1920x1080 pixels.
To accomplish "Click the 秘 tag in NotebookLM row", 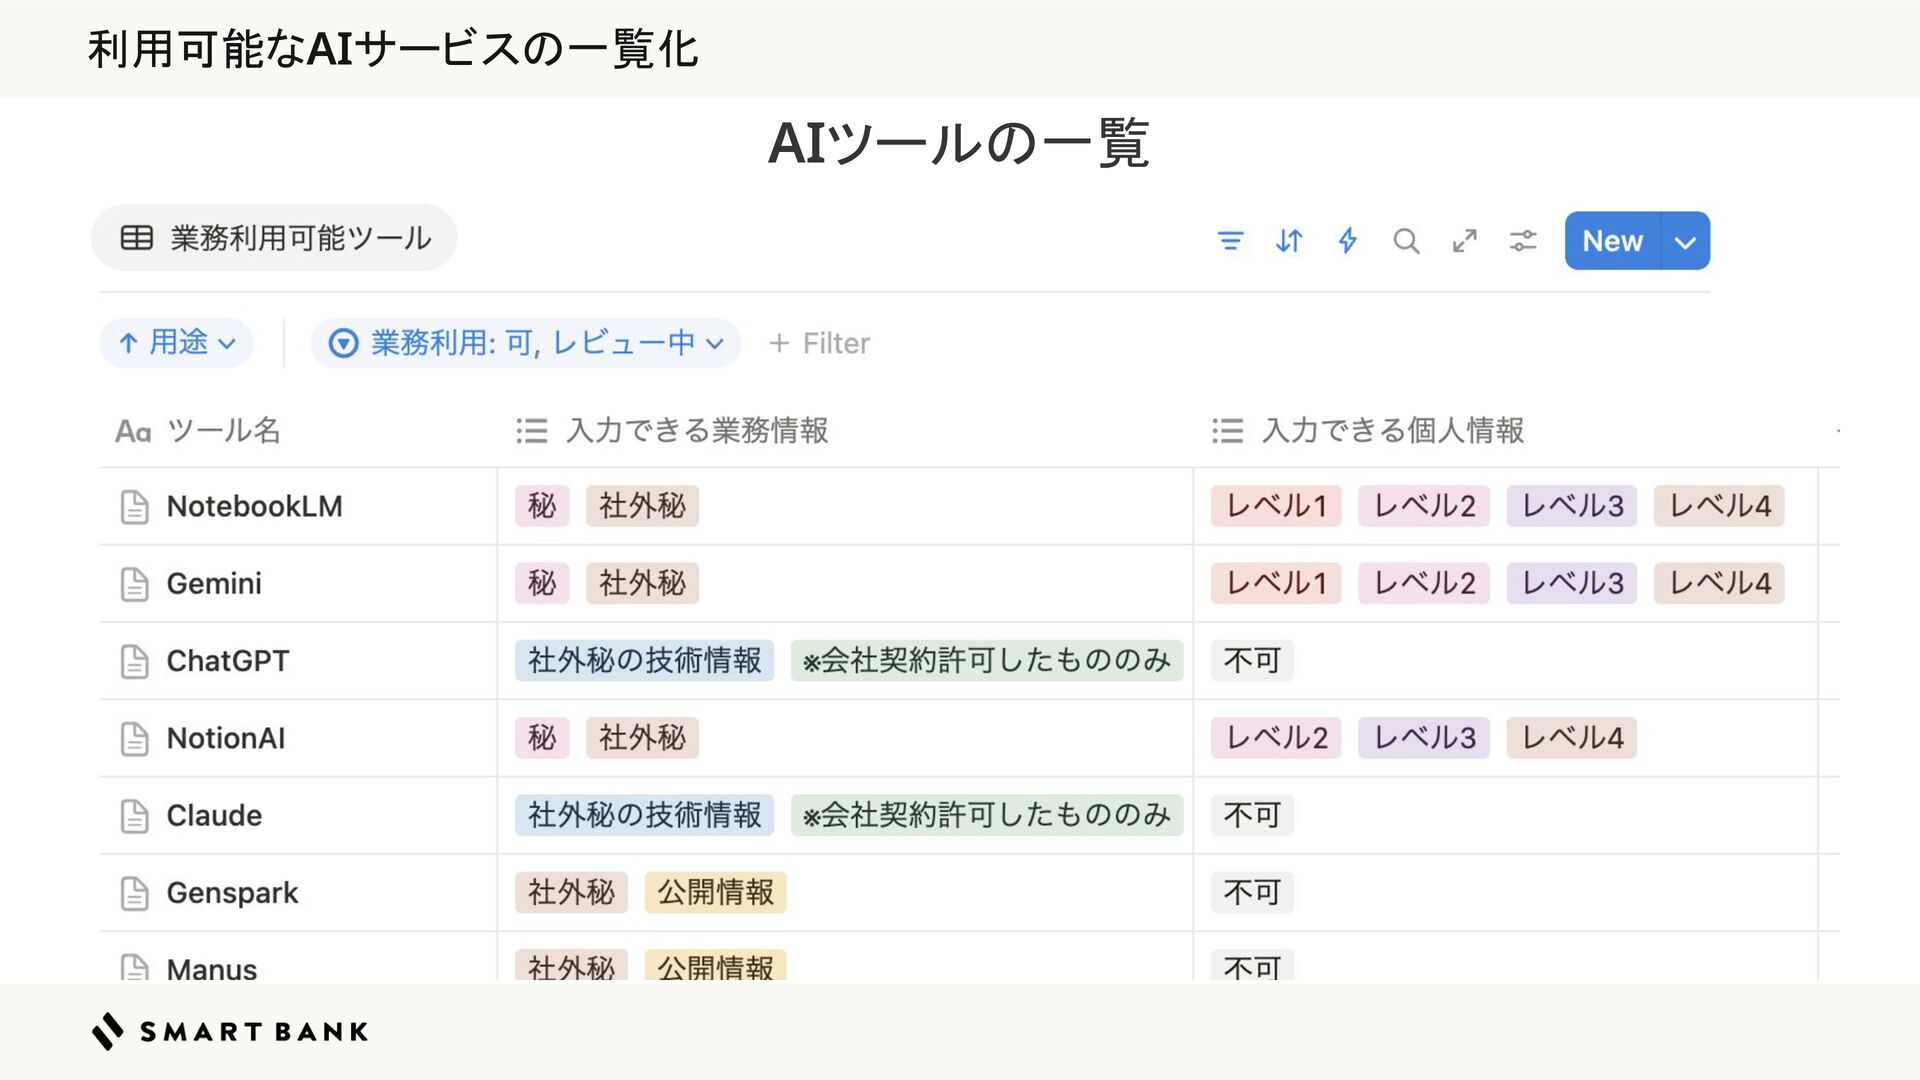I will tap(542, 506).
